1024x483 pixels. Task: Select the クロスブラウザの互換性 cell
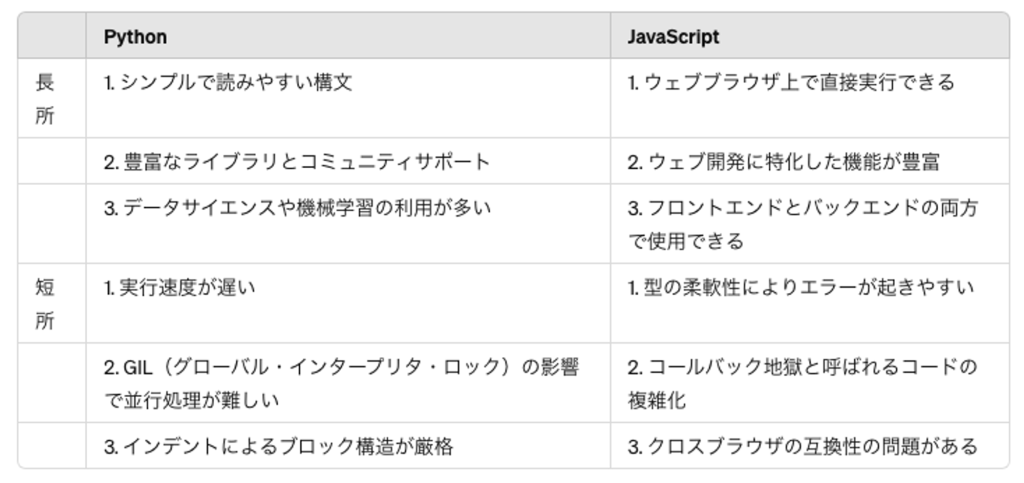[802, 446]
